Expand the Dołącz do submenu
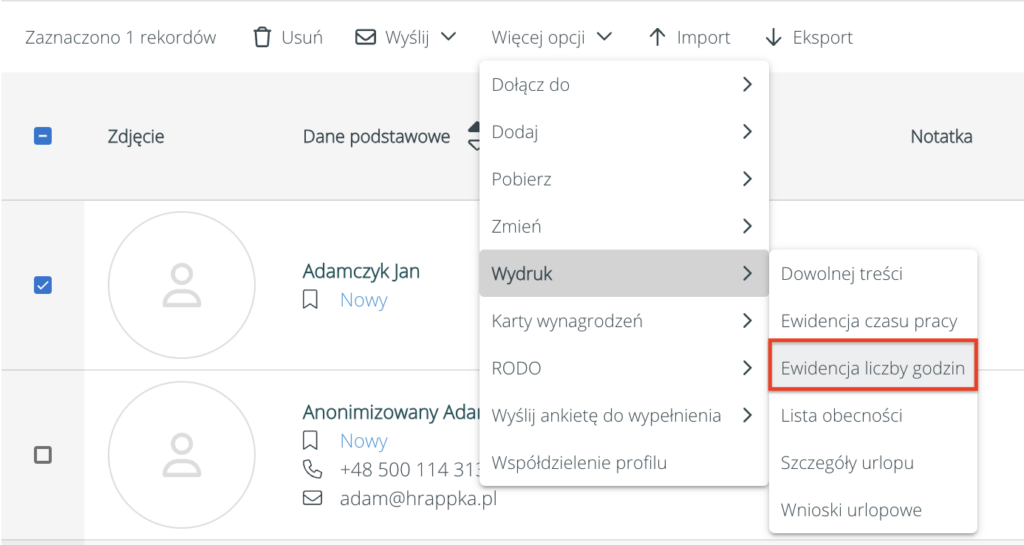The image size is (1024, 545). tap(623, 85)
